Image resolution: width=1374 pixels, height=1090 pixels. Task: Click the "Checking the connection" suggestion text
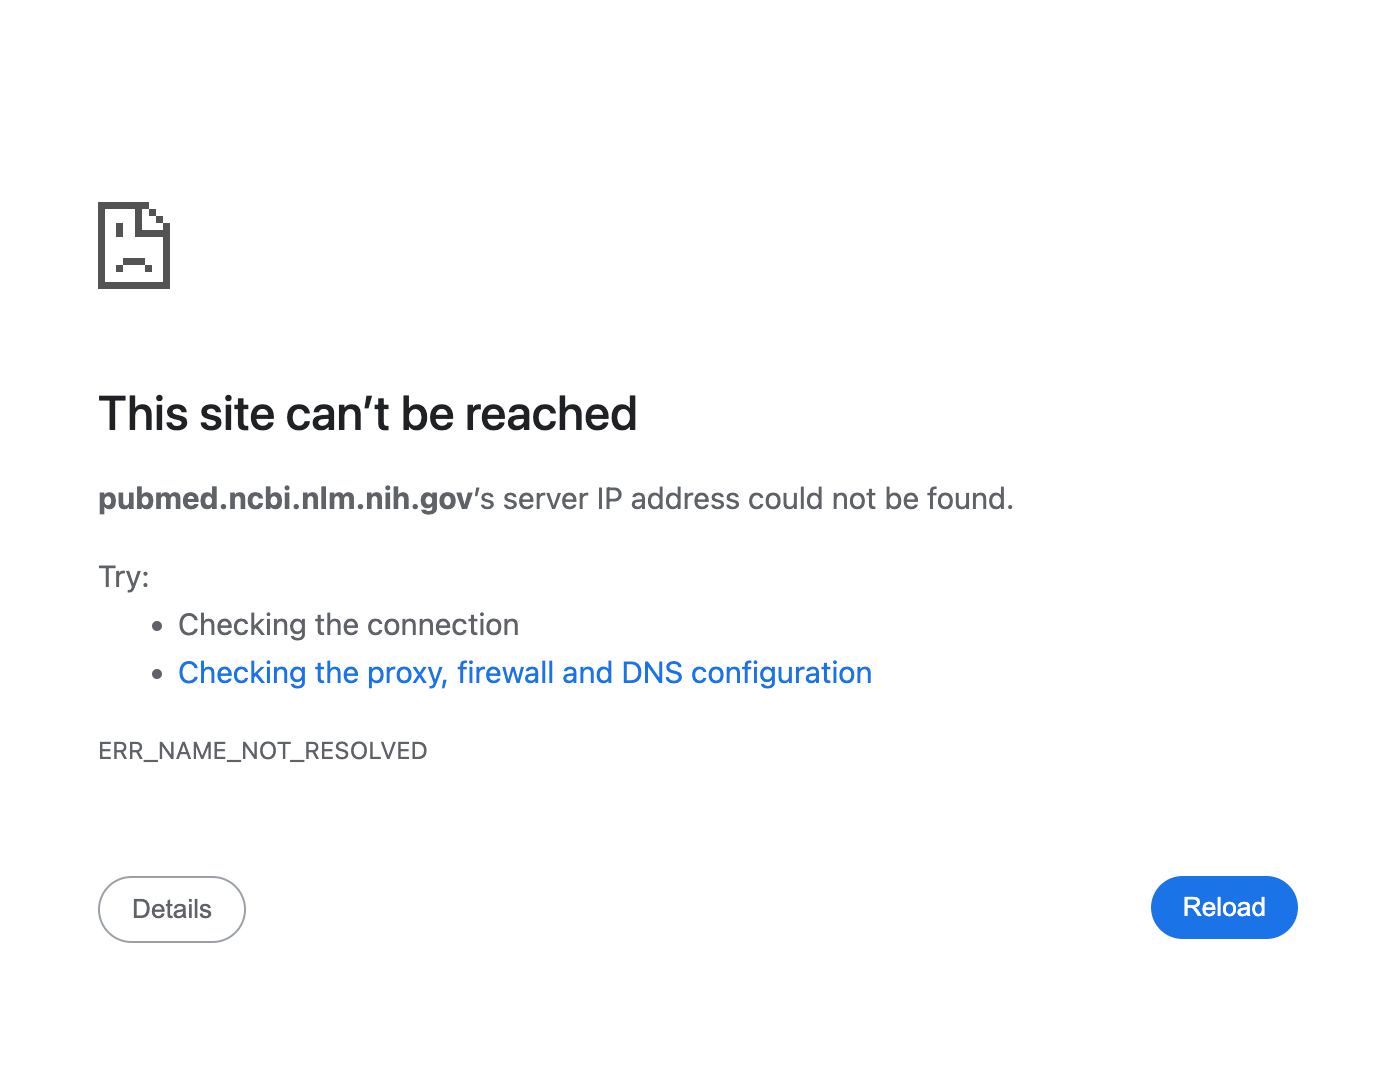click(348, 625)
